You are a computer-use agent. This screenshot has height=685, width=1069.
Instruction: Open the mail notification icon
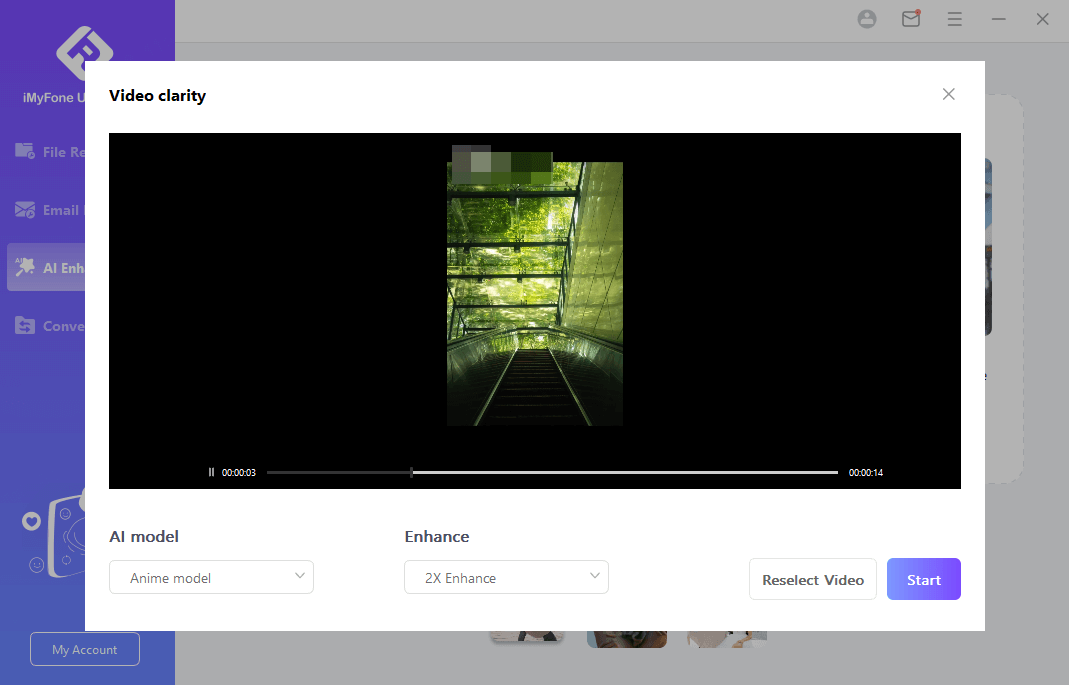tap(910, 19)
